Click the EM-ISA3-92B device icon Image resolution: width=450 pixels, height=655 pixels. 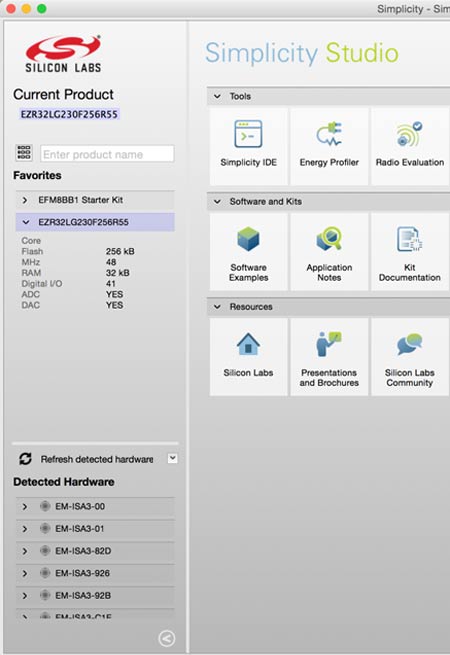45,595
